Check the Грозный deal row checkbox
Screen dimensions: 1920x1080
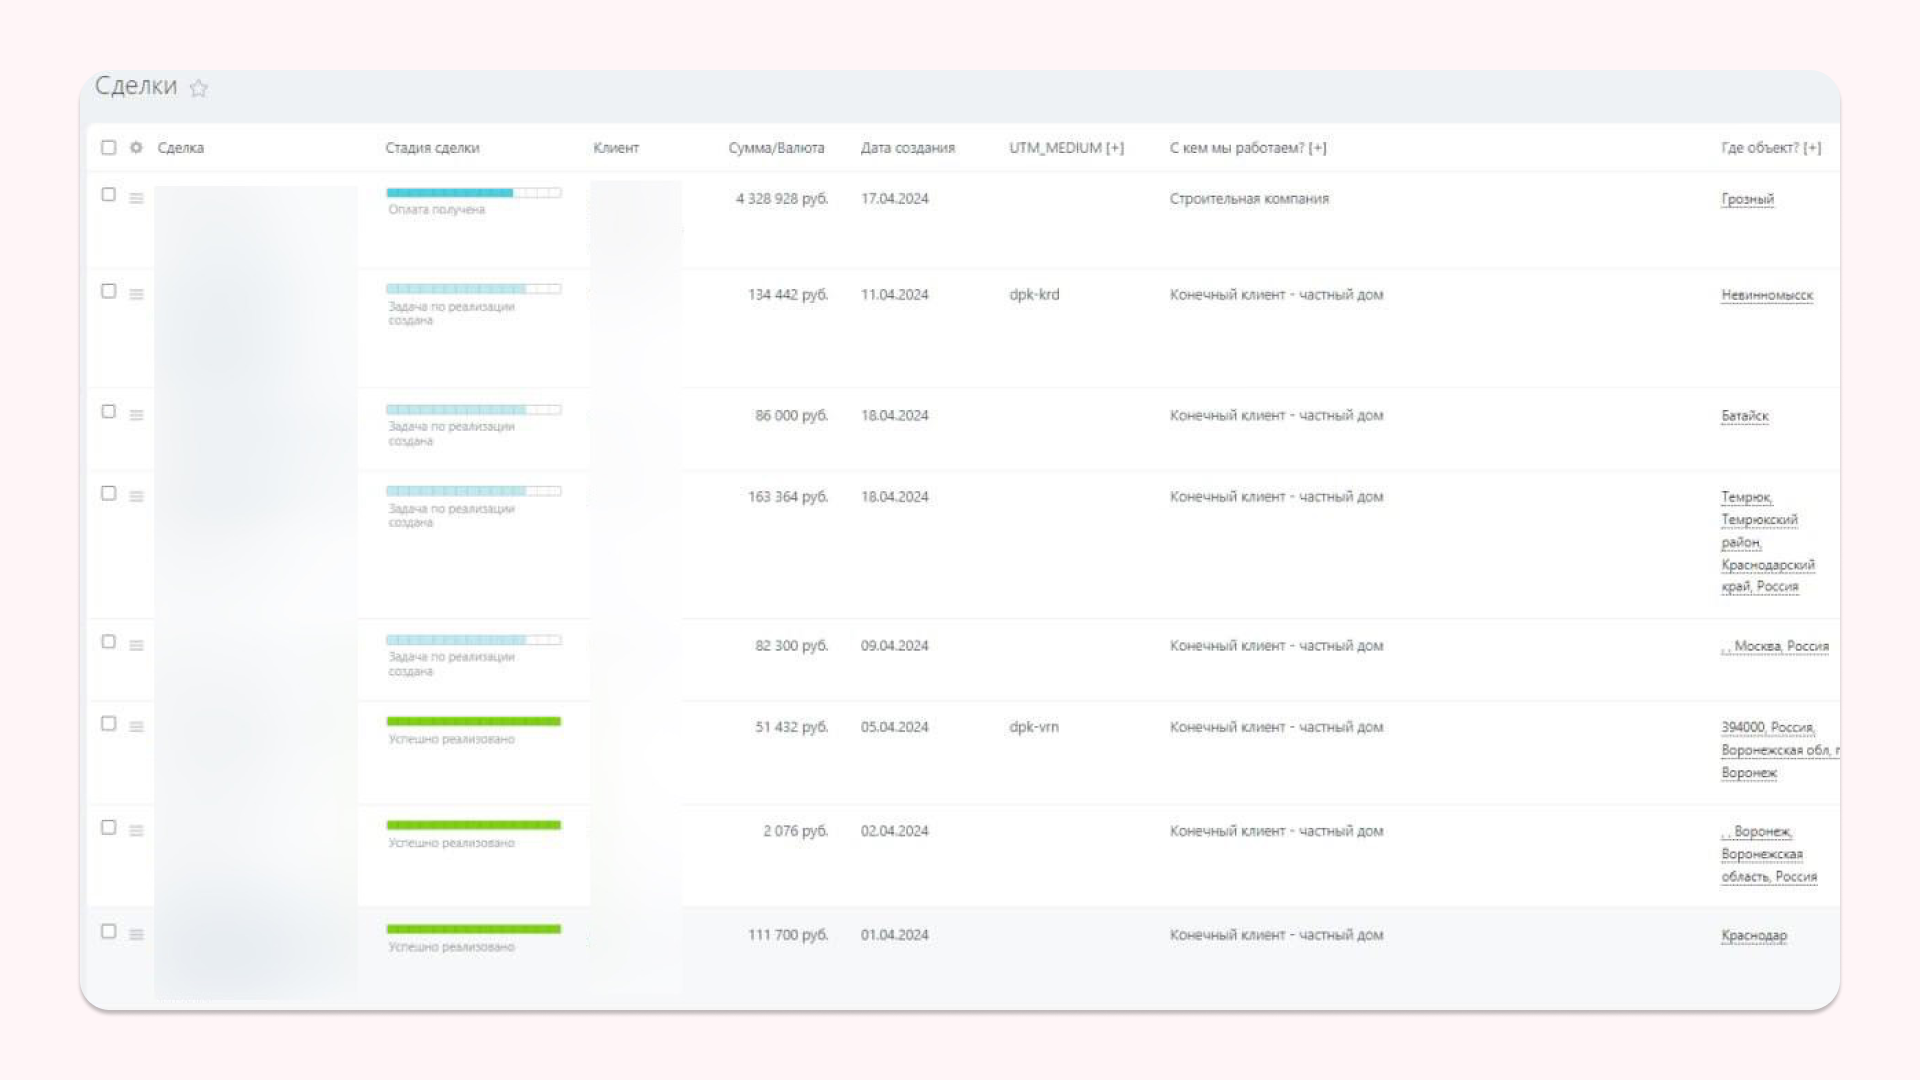pyautogui.click(x=108, y=195)
